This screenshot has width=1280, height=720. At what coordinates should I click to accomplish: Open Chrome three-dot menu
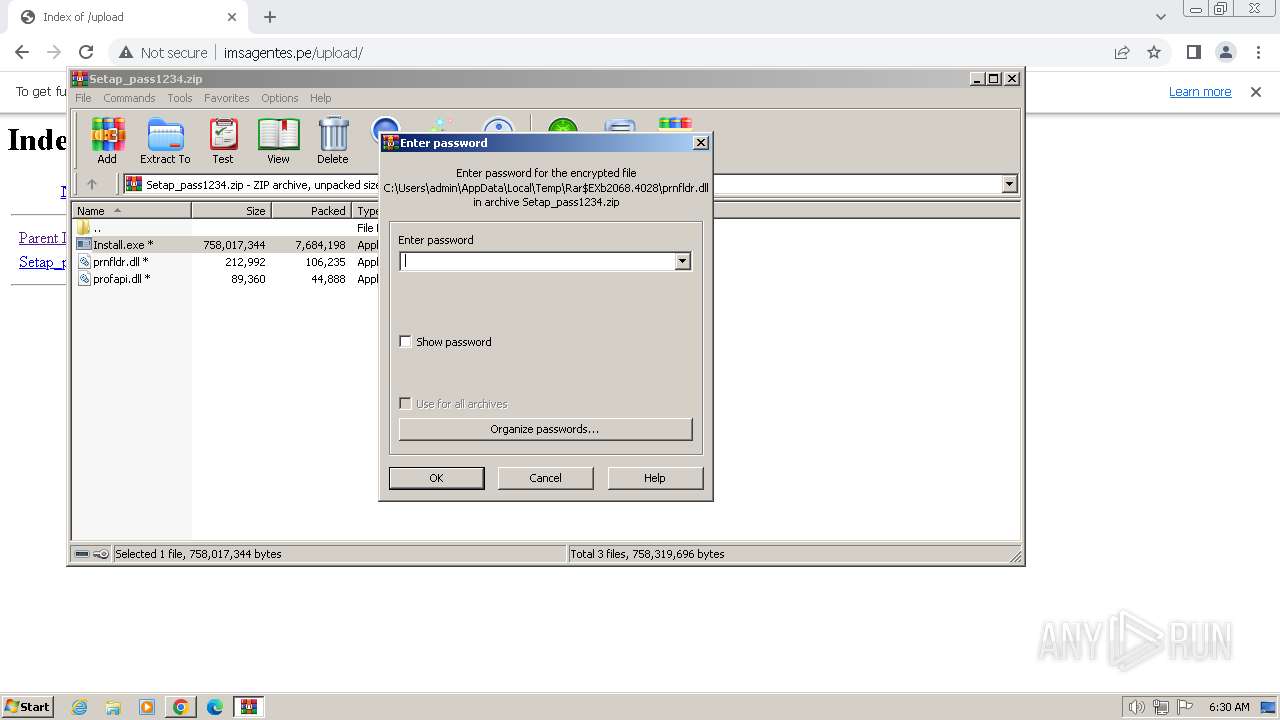tap(1258, 52)
